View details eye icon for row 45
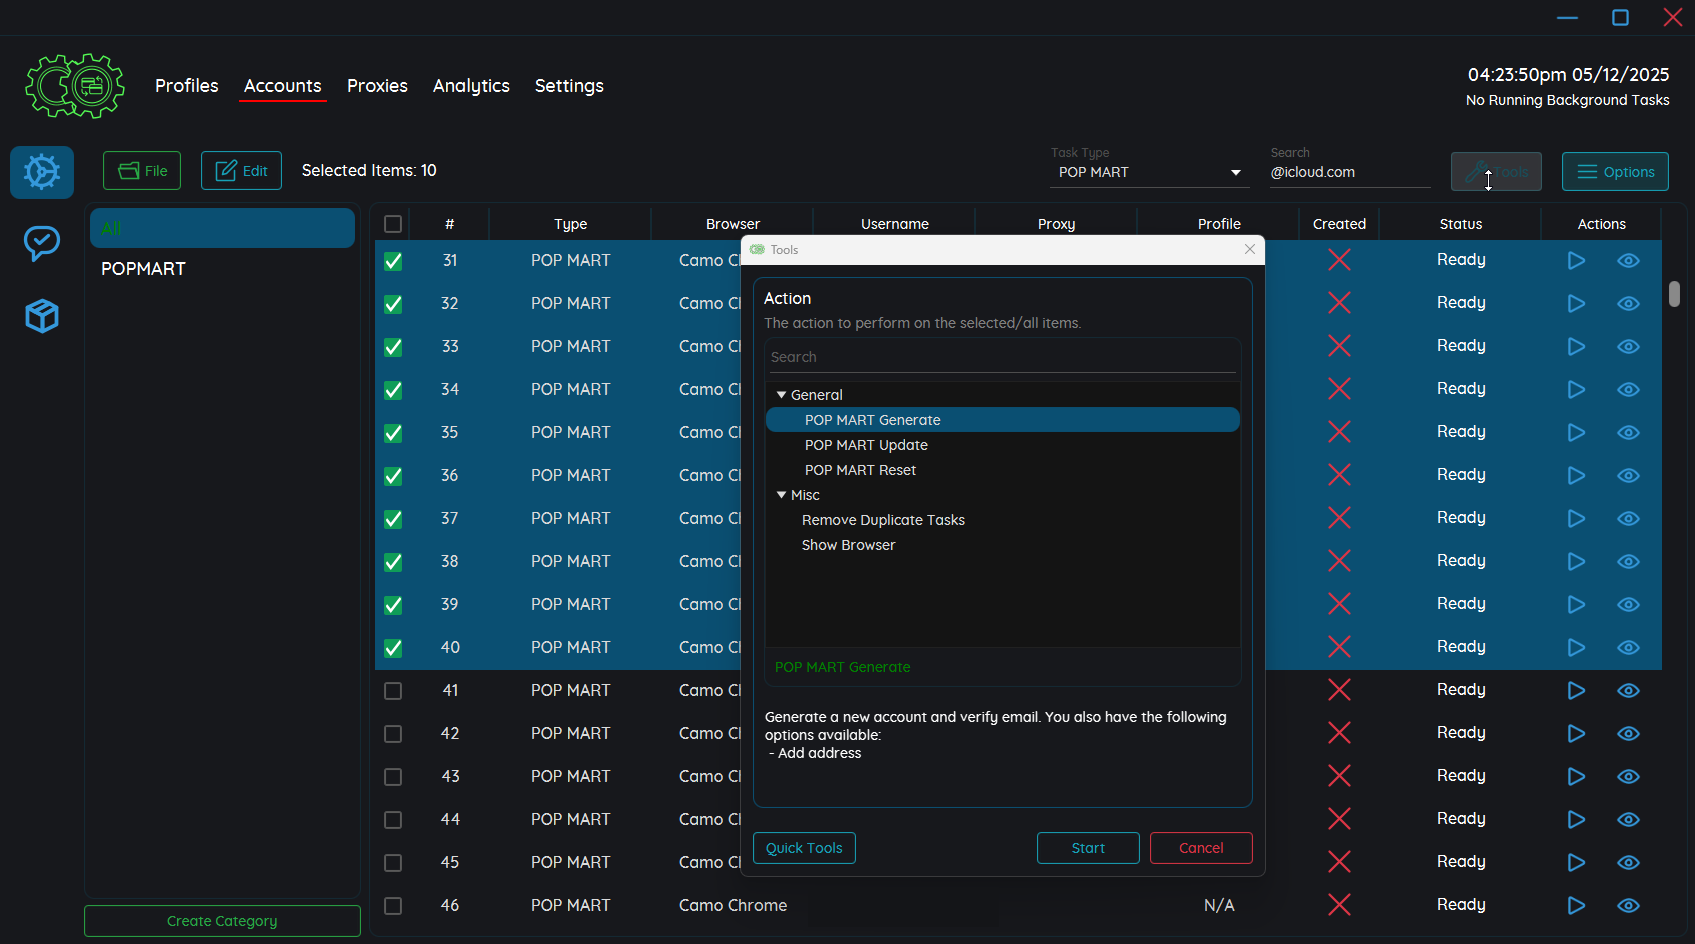Screen dimensions: 1695x944 tap(1628, 862)
